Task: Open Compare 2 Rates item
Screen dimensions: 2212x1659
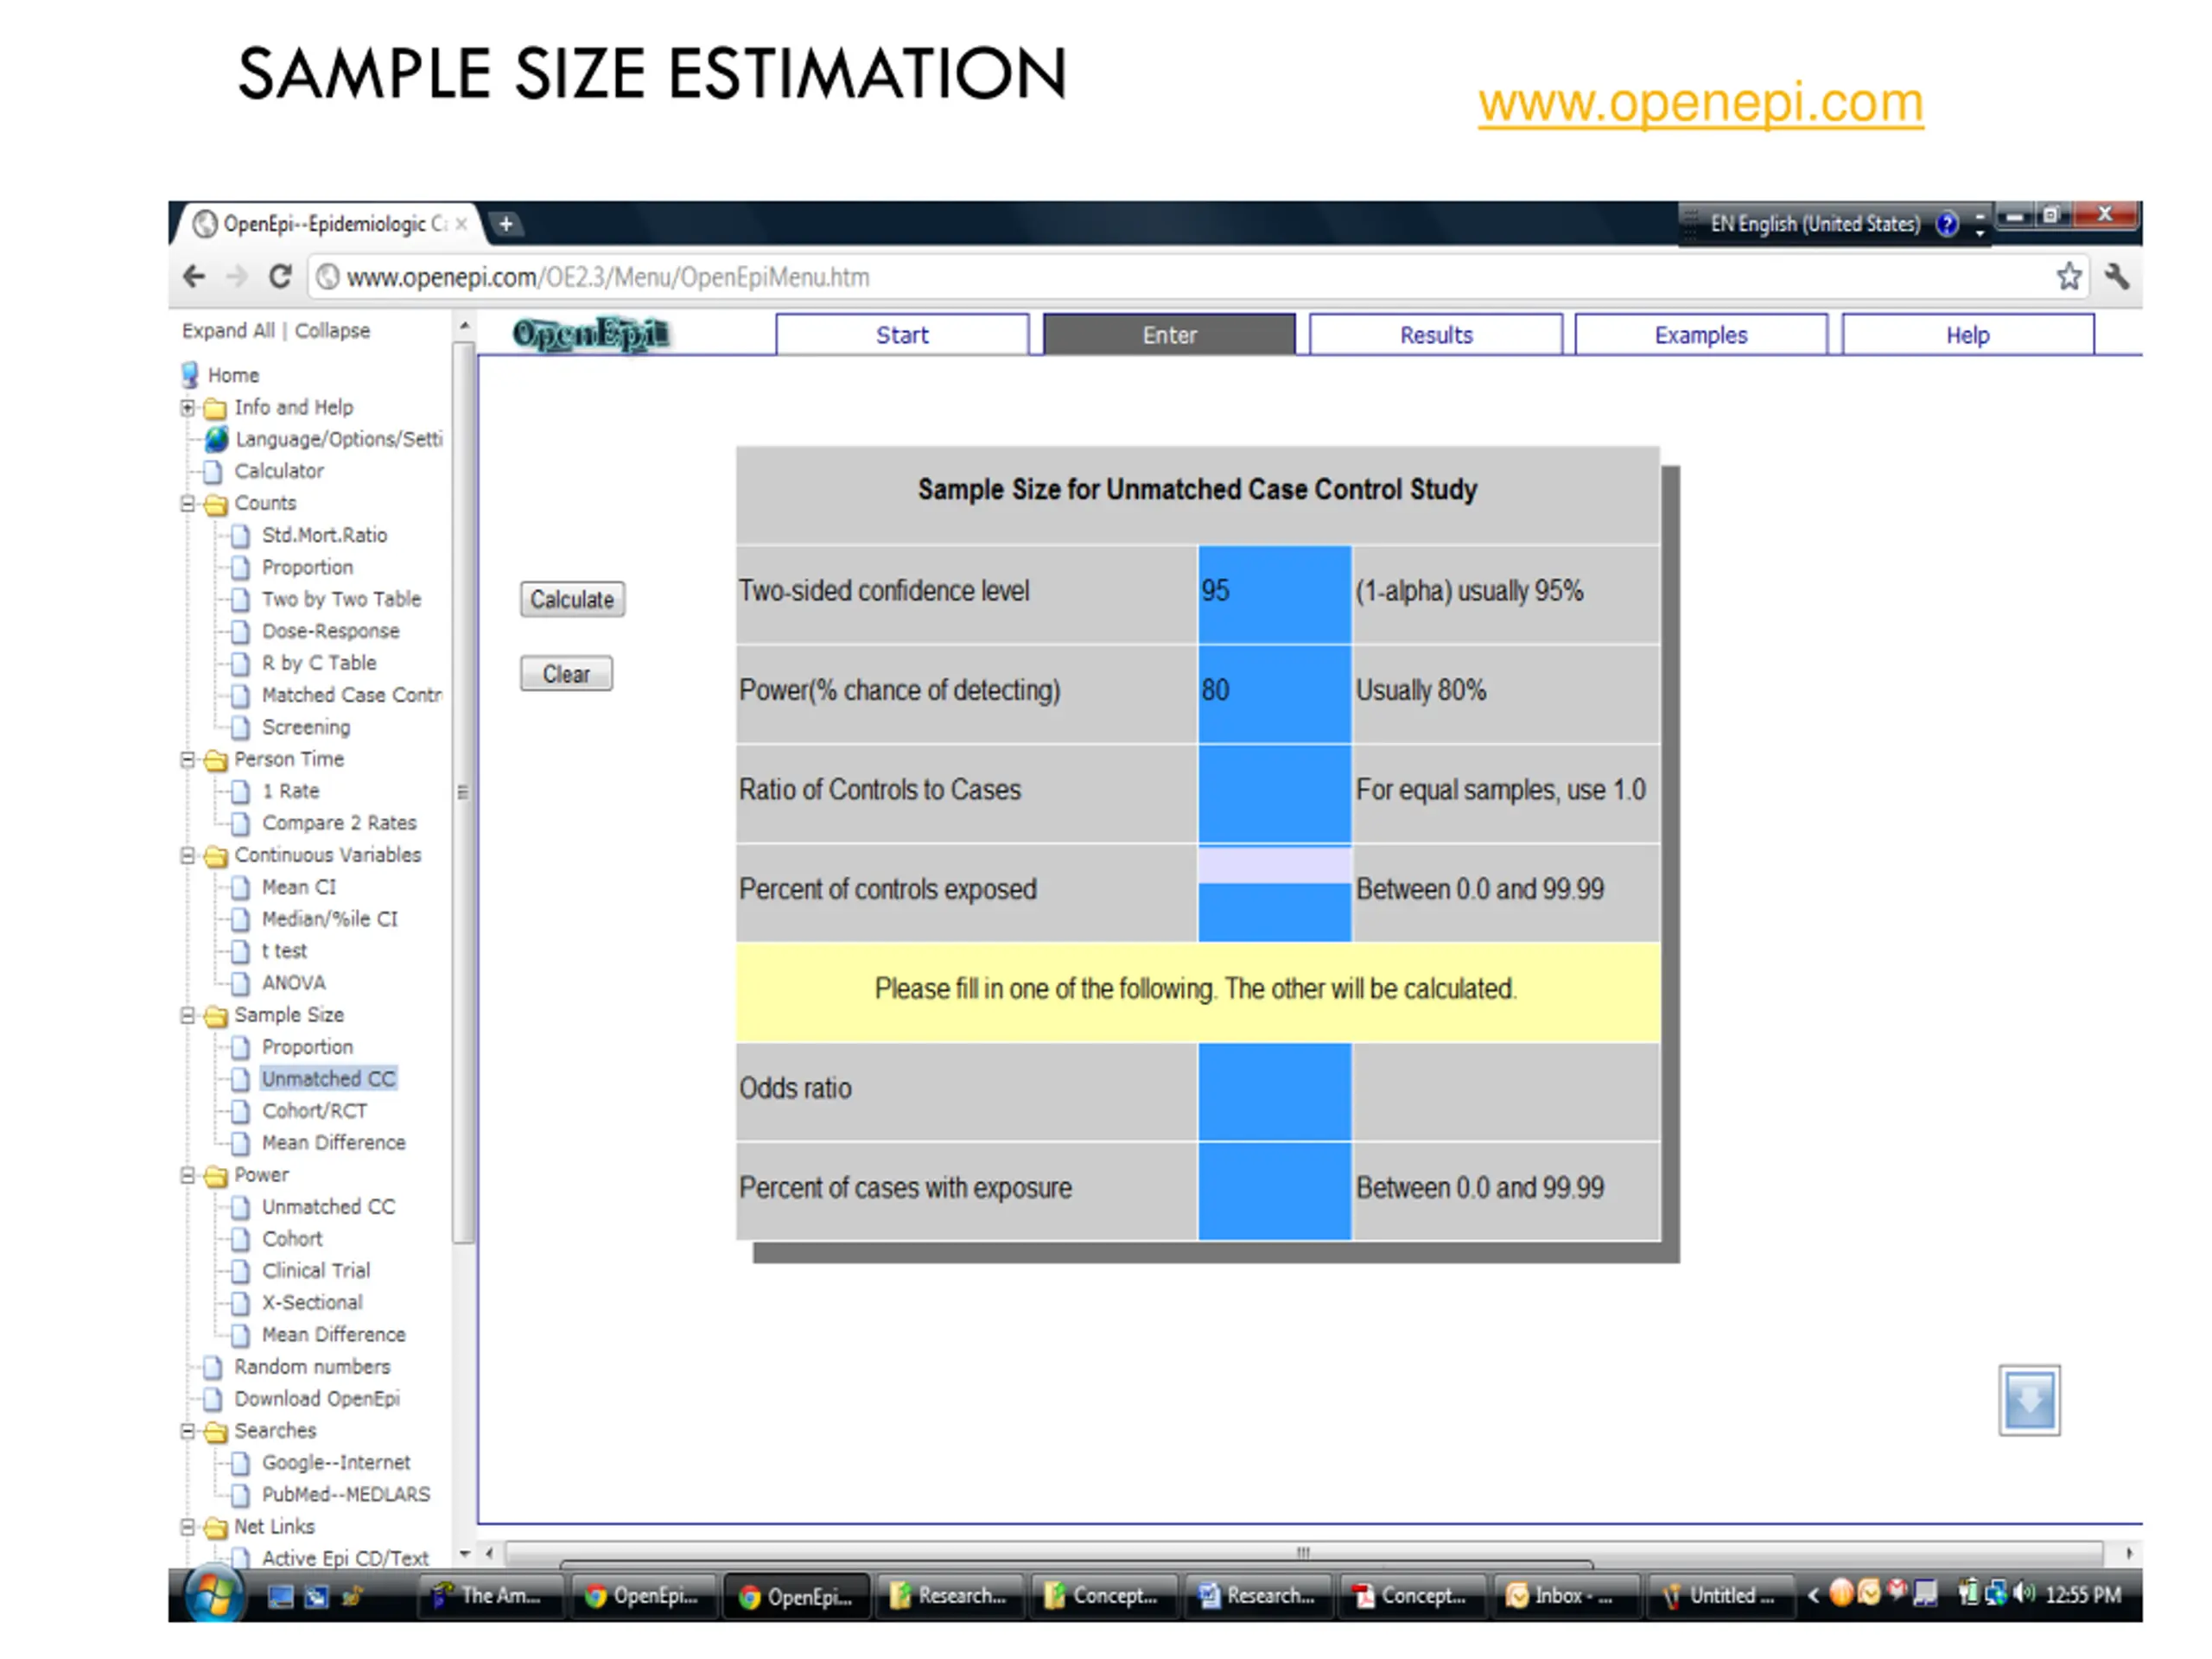Action: (x=339, y=823)
